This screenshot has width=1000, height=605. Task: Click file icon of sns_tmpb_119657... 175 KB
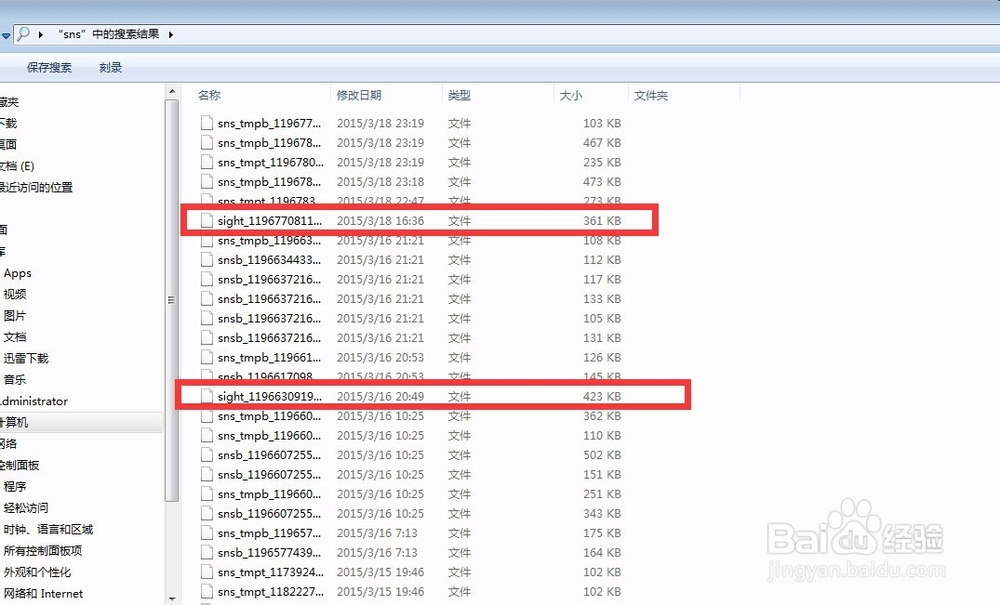pyautogui.click(x=207, y=533)
